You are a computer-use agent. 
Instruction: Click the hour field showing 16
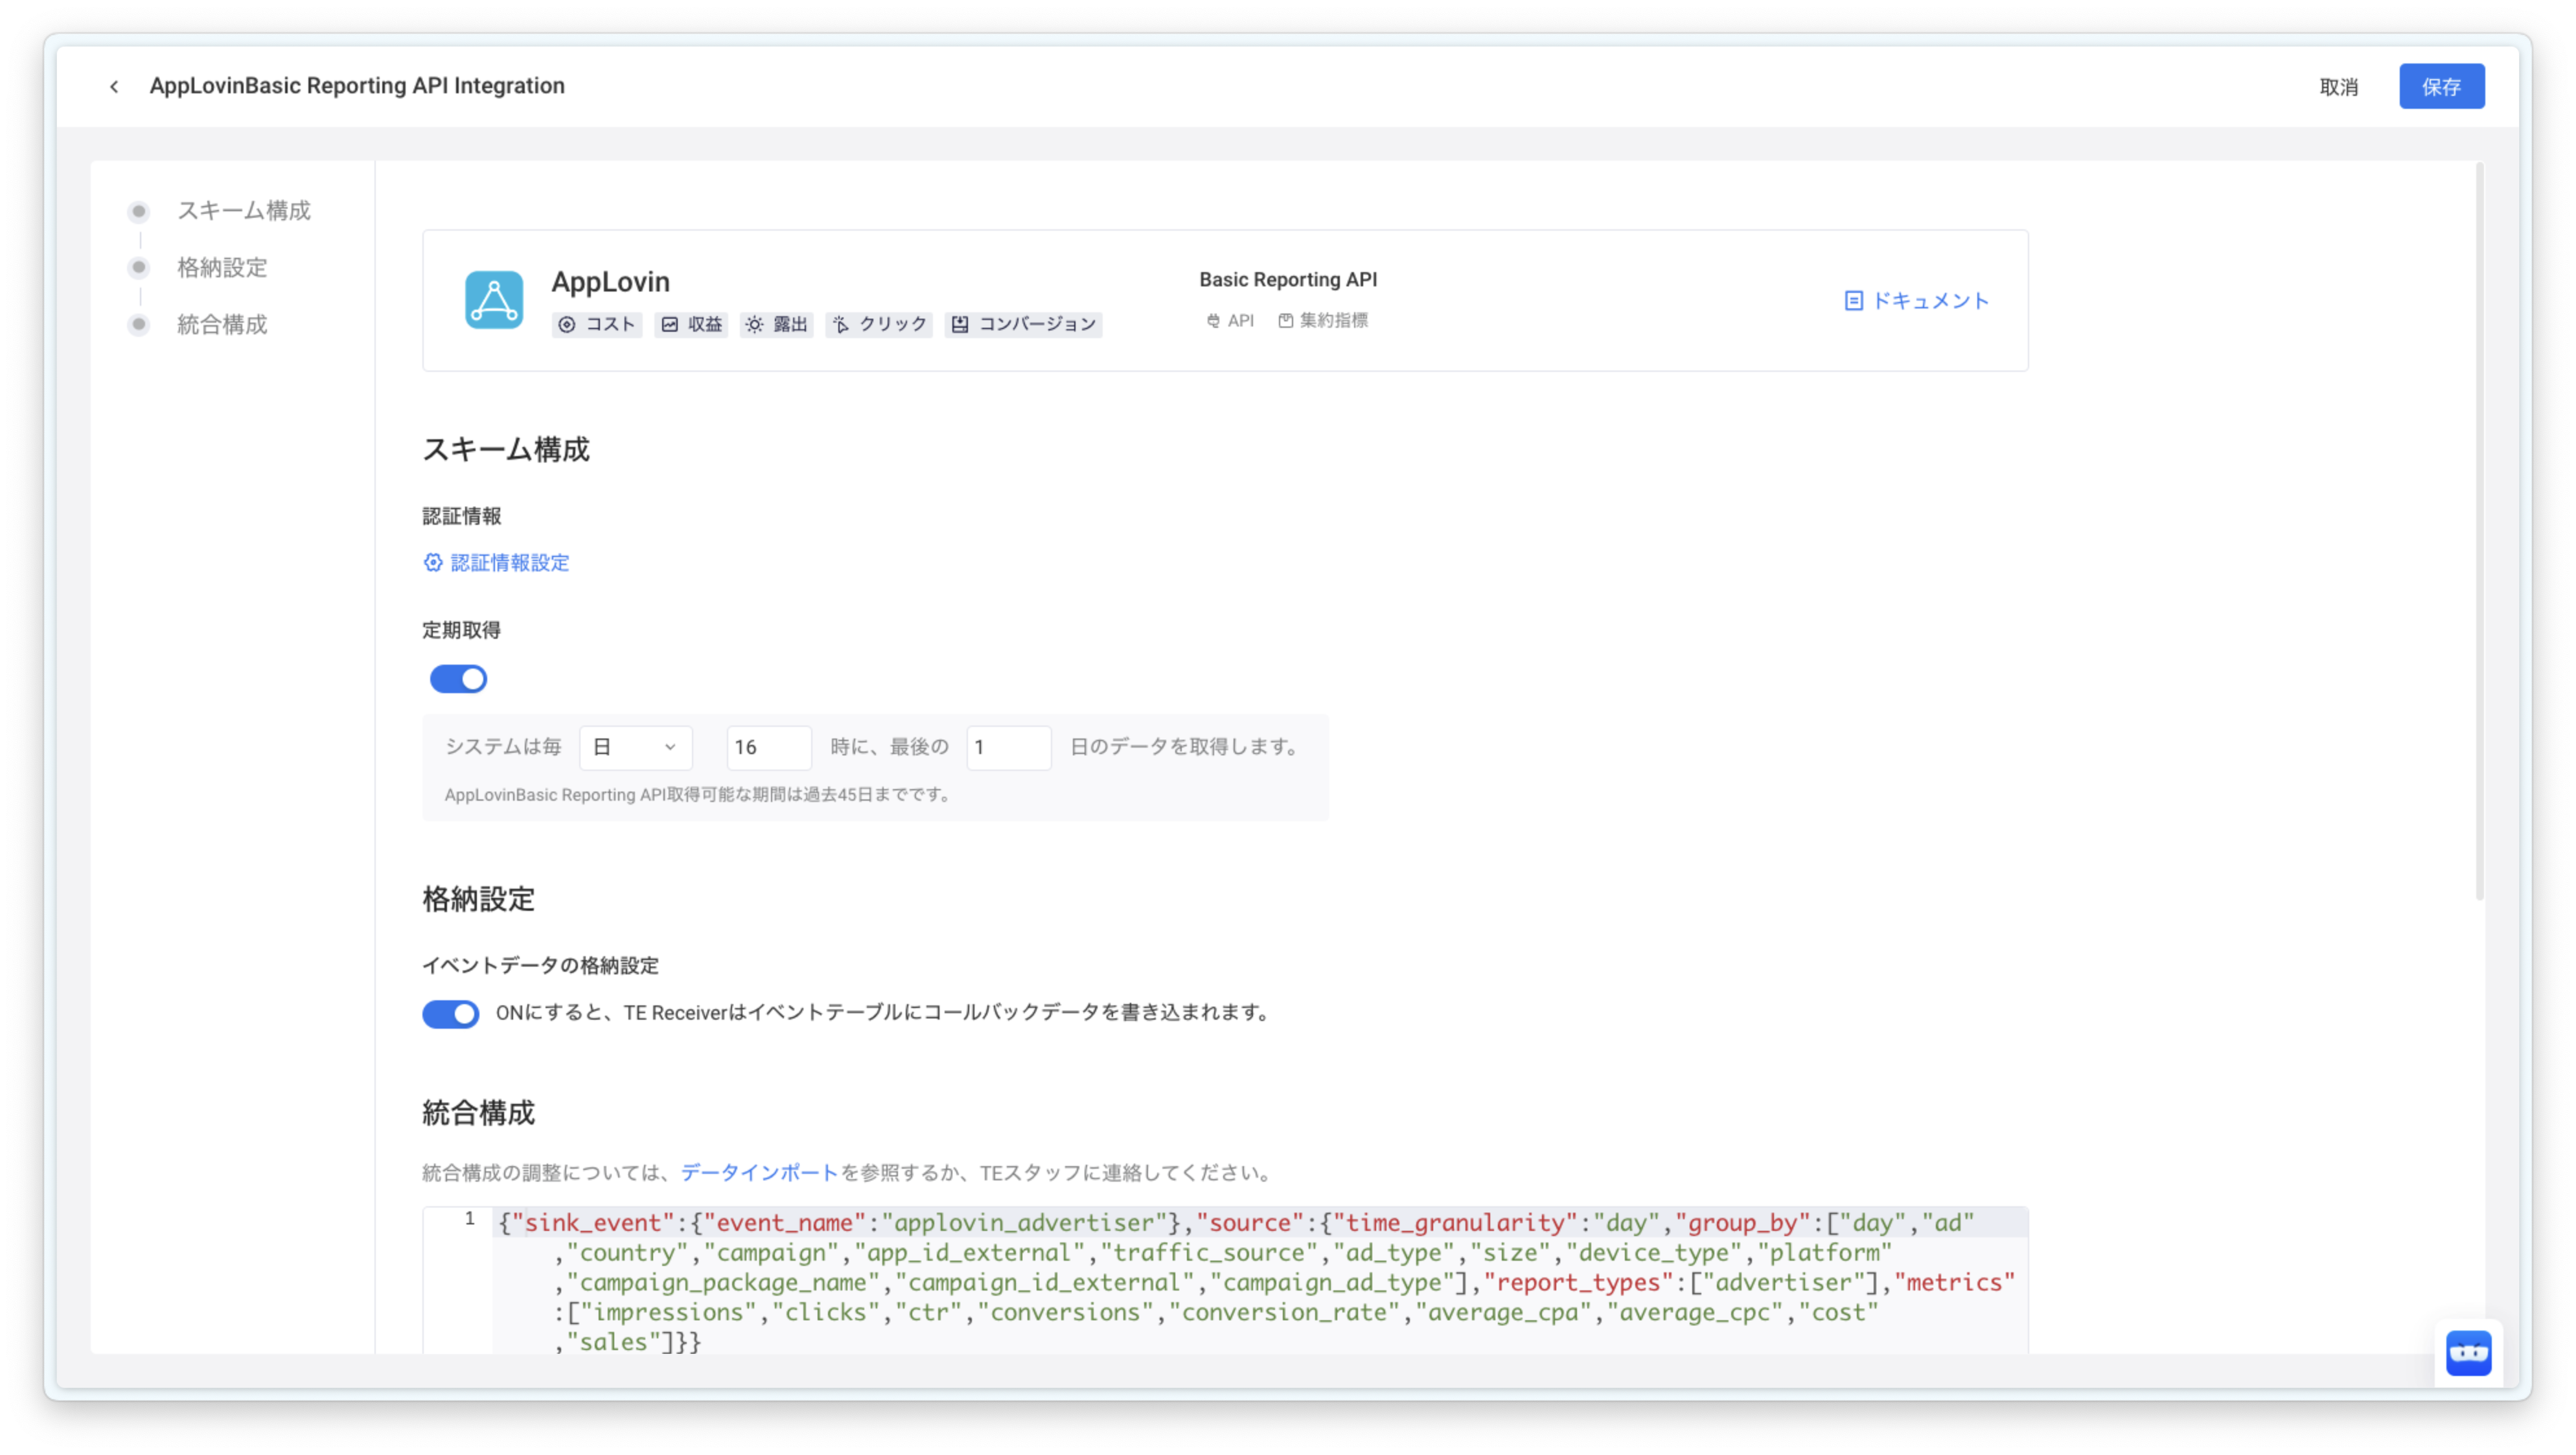tap(768, 747)
